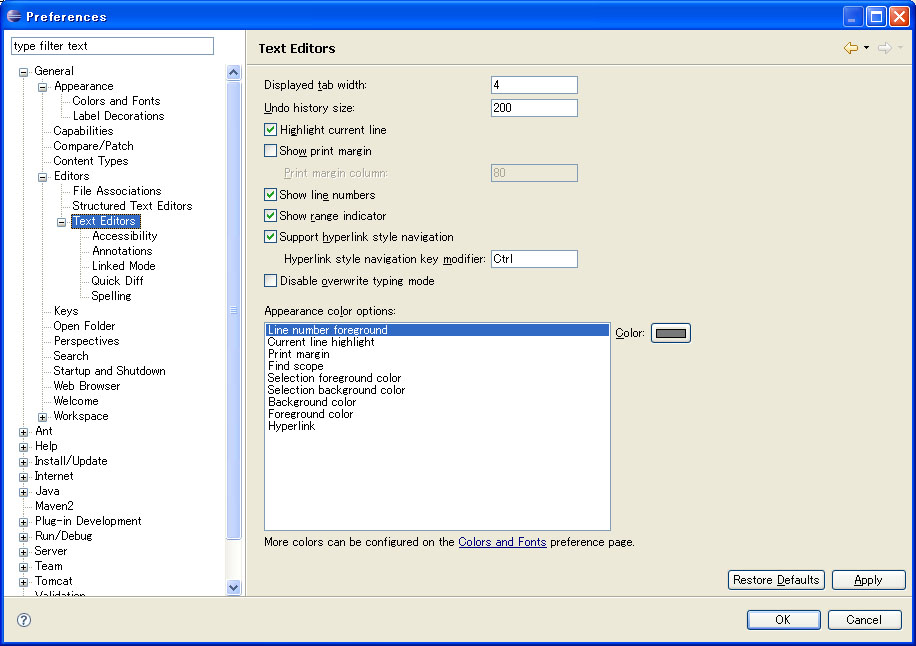Screen dimensions: 916x646
Task: Expand the Workspace tree node
Action: [43, 416]
